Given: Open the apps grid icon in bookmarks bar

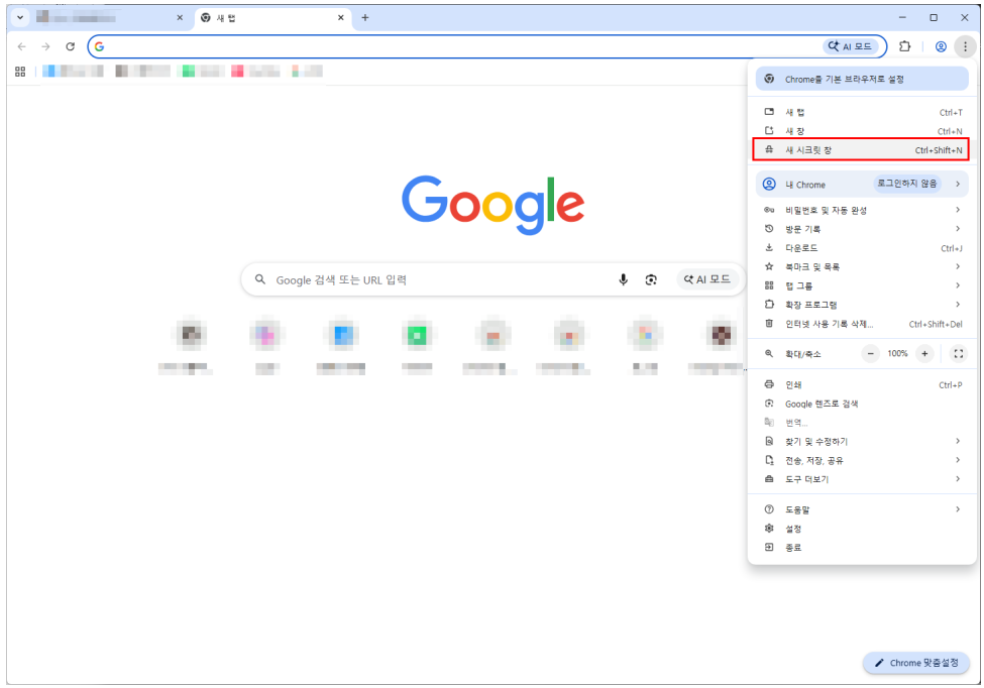Looking at the screenshot, I should 20,71.
